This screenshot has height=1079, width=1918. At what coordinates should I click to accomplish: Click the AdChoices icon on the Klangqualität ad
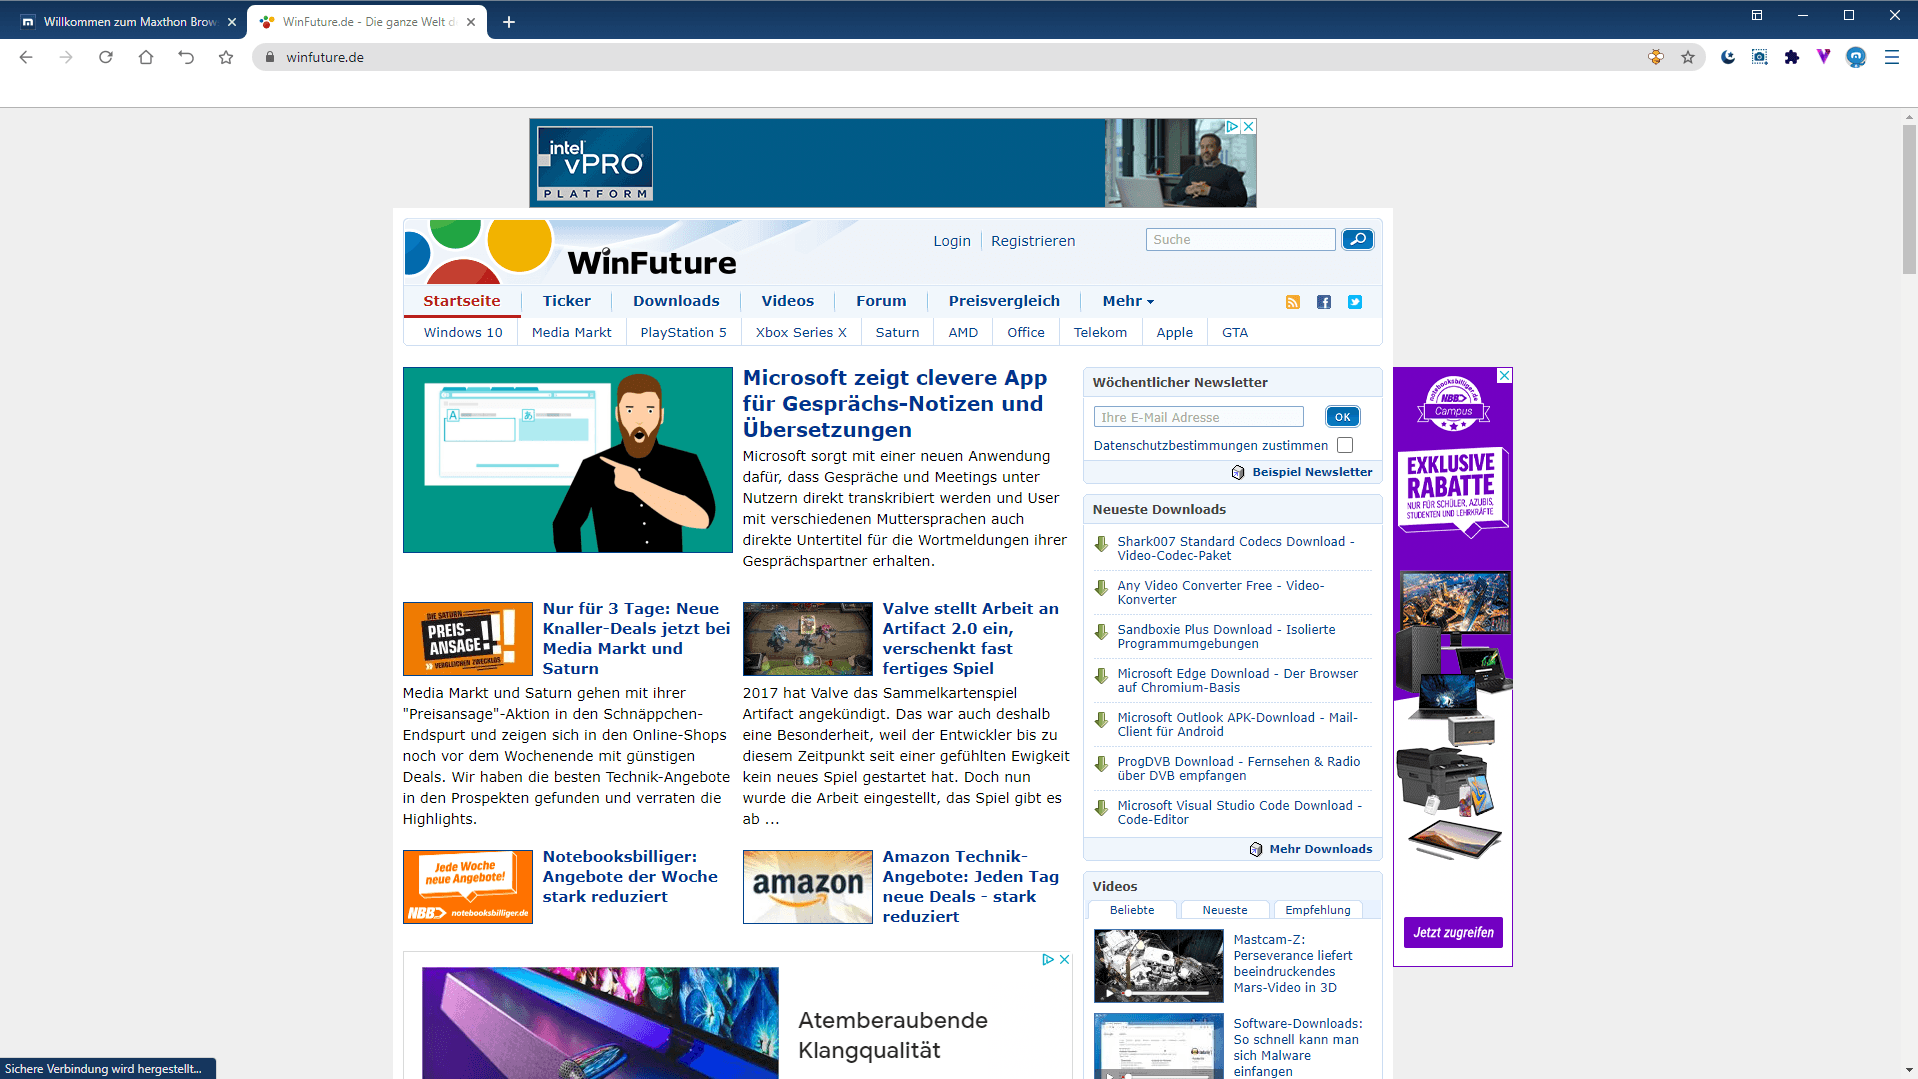(1048, 959)
